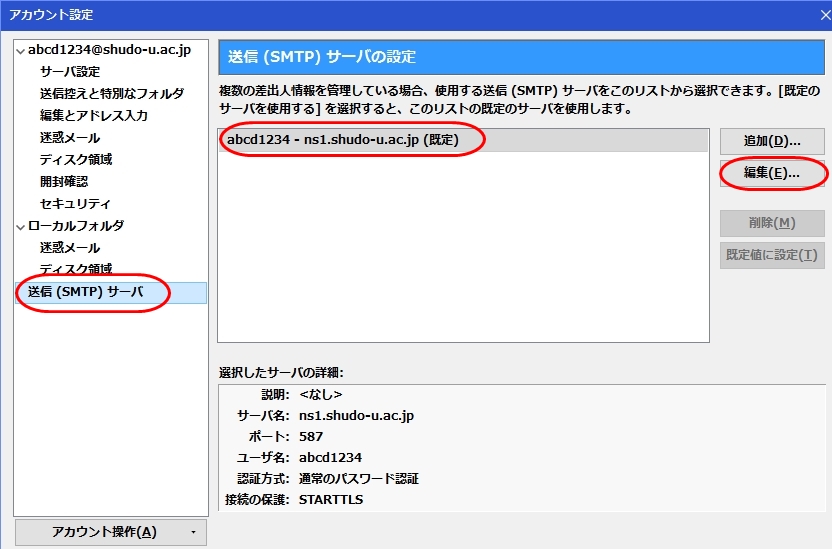The height and width of the screenshot is (549, 832).
Task: Select the ns1.shudo-u.ac.jp server in the list
Action: coord(342,140)
